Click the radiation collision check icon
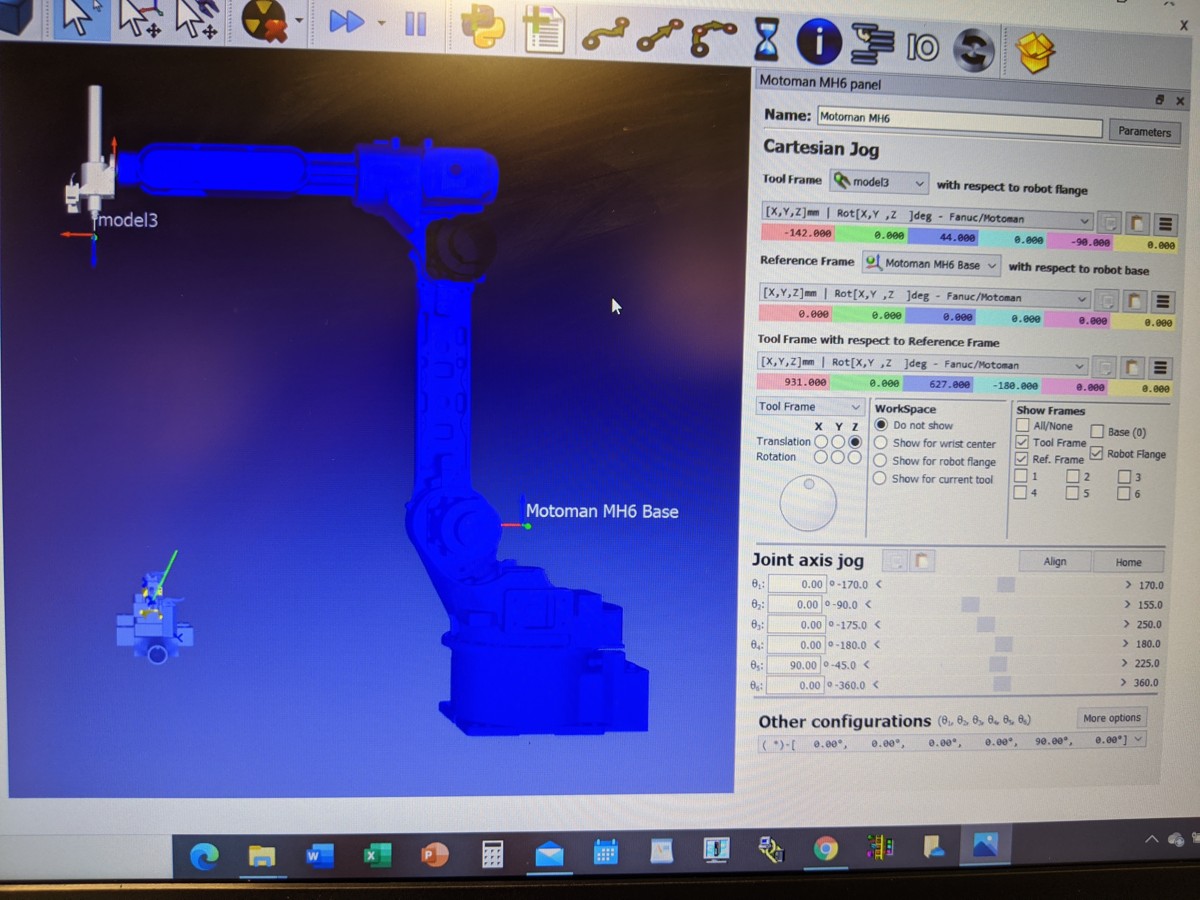The height and width of the screenshot is (900, 1200). (263, 24)
